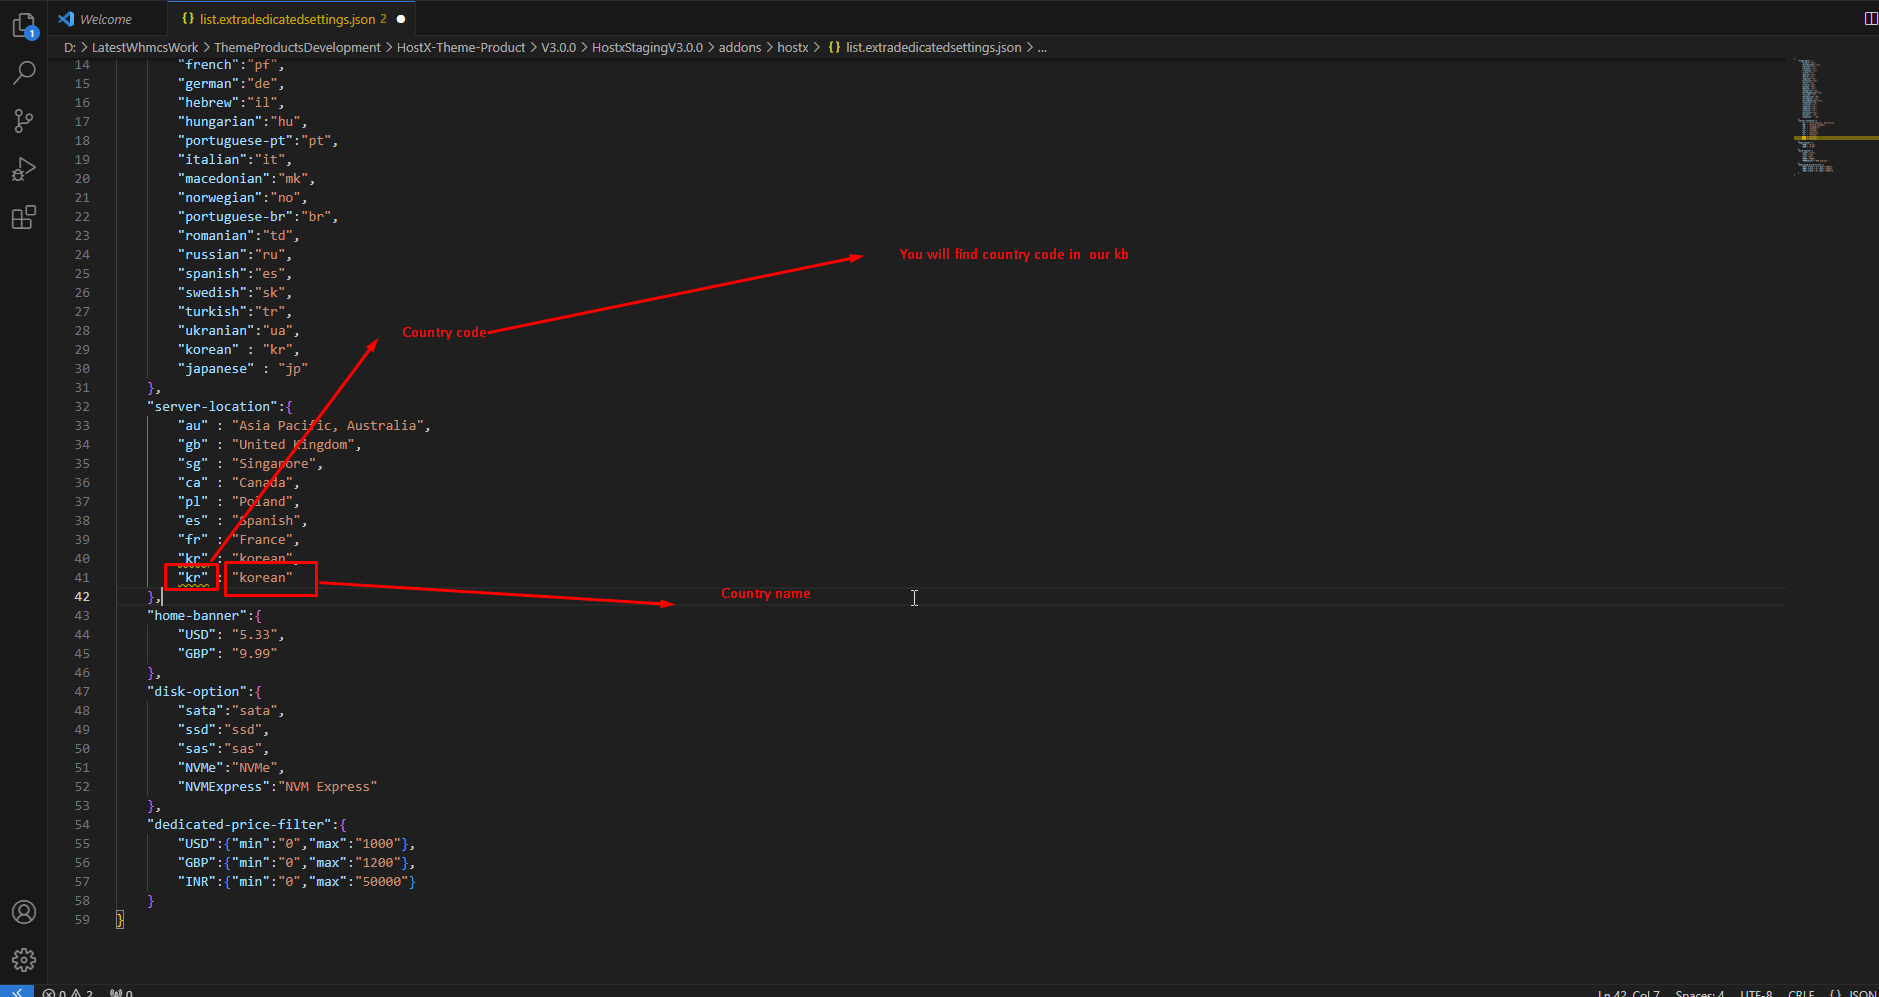Click the unsaved dot on the JSON tab
This screenshot has height=997, width=1879.
(401, 19)
